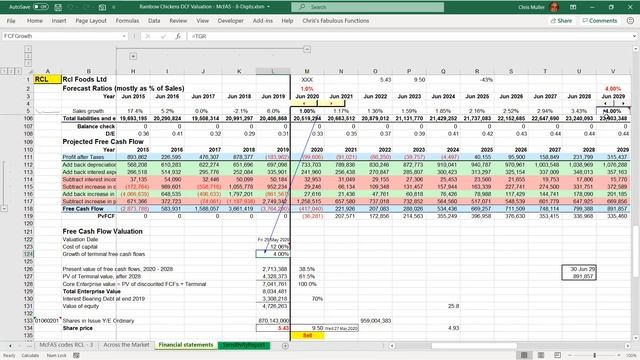Click the Share button
The height and width of the screenshot is (360, 640).
pyautogui.click(x=561, y=20)
